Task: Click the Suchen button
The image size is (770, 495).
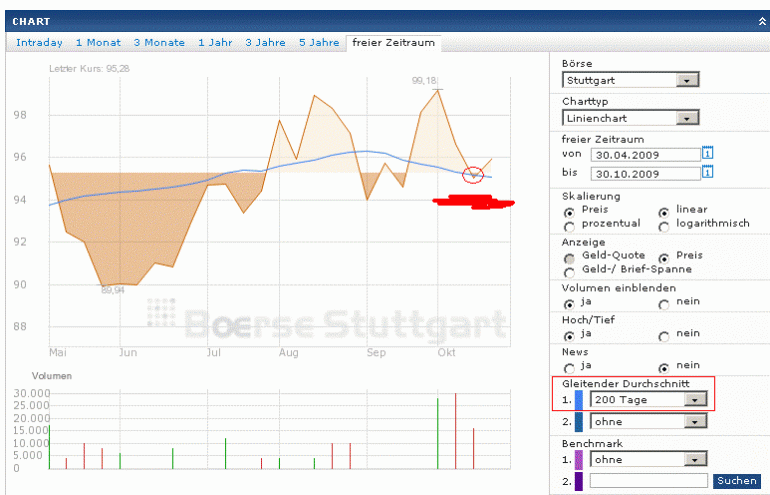Action: (736, 481)
